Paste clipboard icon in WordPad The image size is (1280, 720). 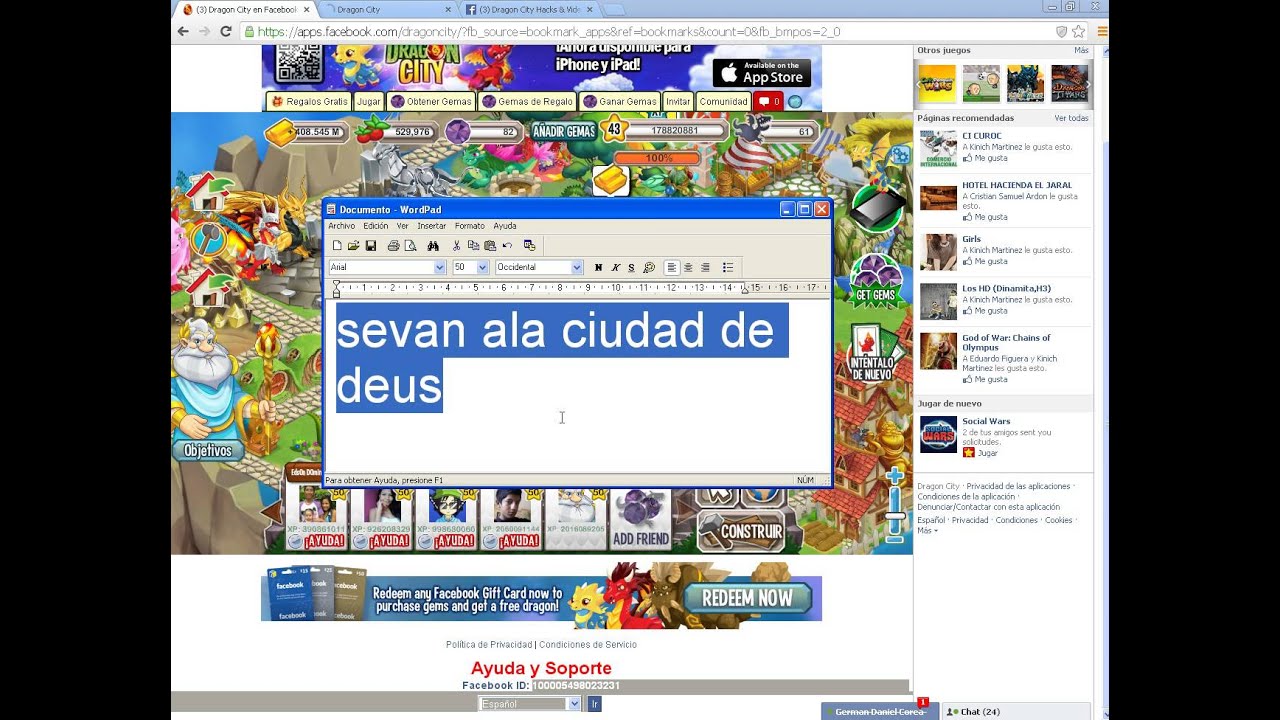pos(490,246)
